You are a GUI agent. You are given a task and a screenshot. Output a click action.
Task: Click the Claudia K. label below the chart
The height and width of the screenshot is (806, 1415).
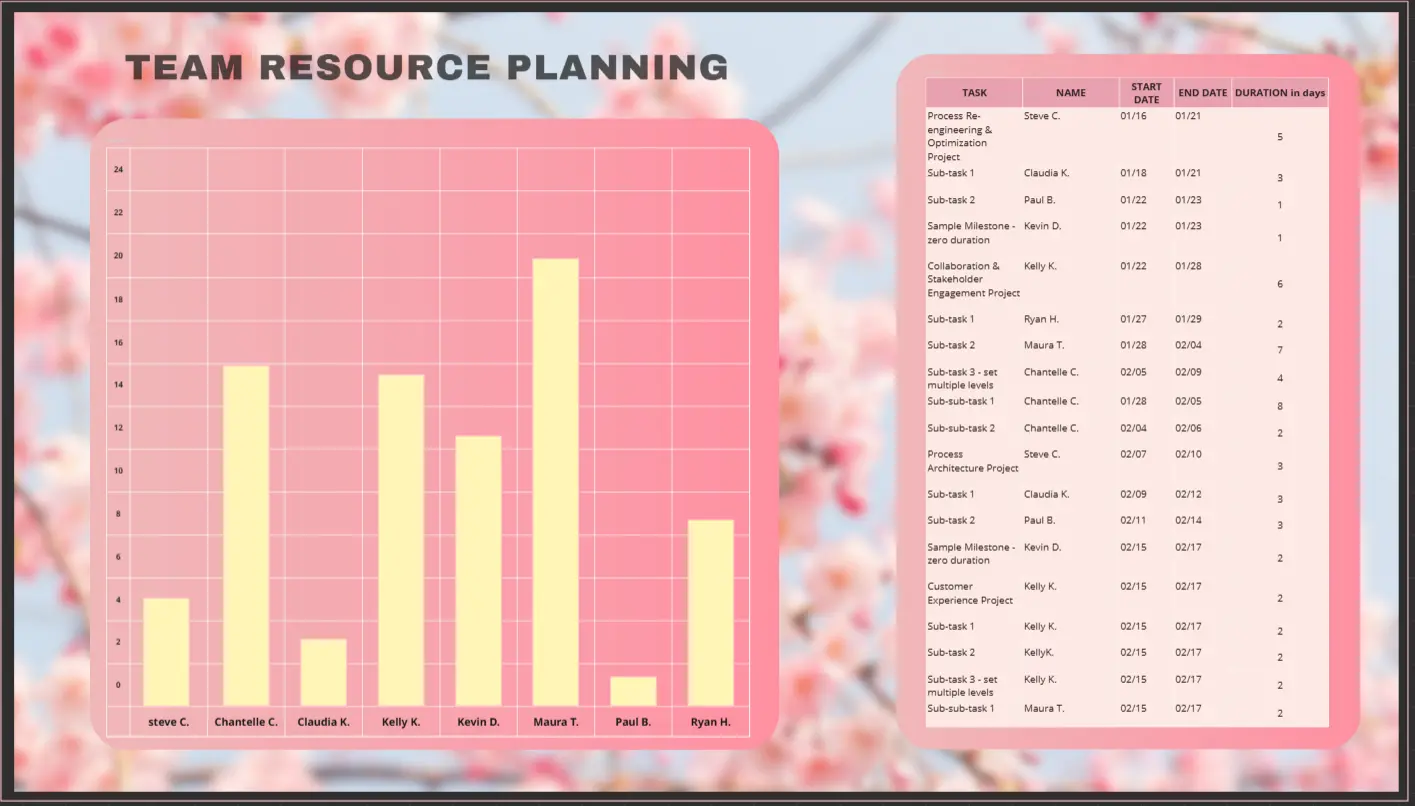coord(323,721)
